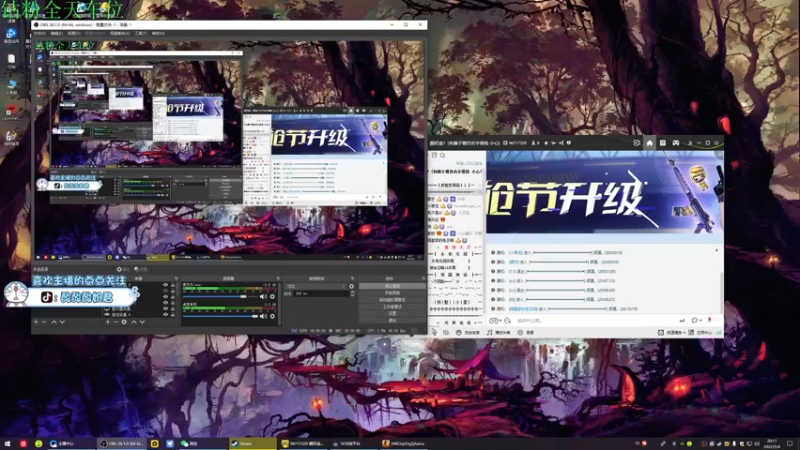Click the gun festival banner in YY
The height and width of the screenshot is (450, 800).
click(605, 192)
